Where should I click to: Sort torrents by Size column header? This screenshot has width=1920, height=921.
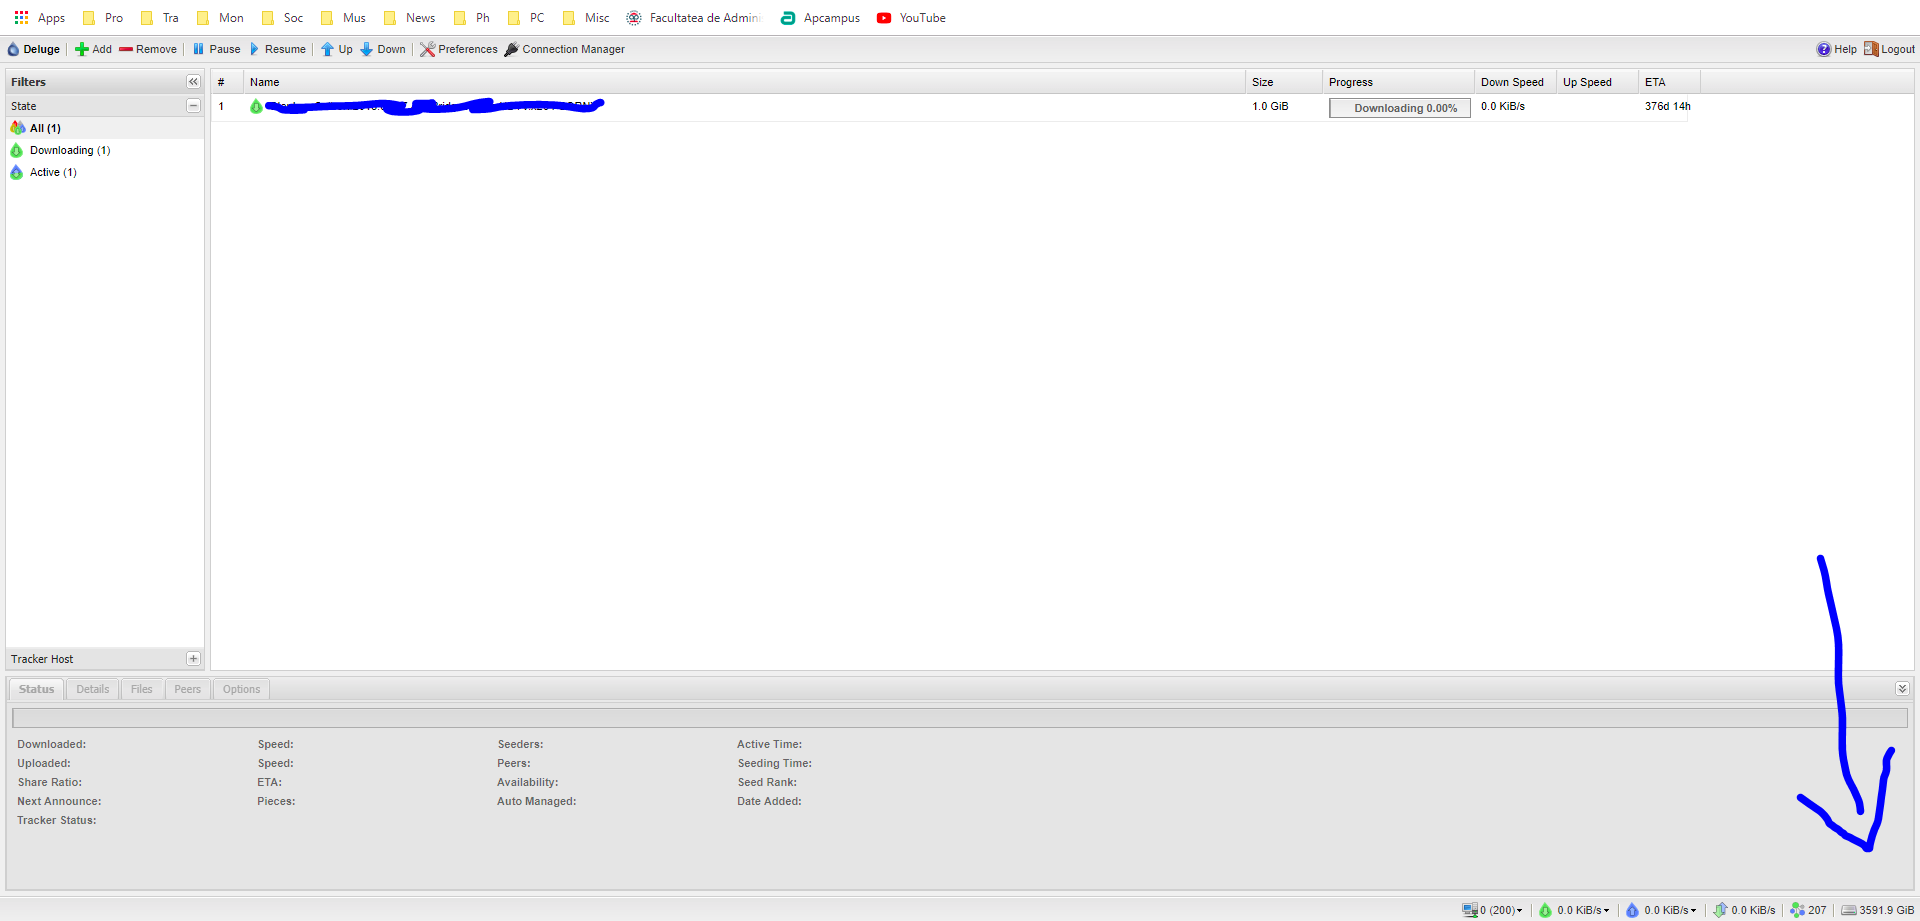click(x=1284, y=82)
